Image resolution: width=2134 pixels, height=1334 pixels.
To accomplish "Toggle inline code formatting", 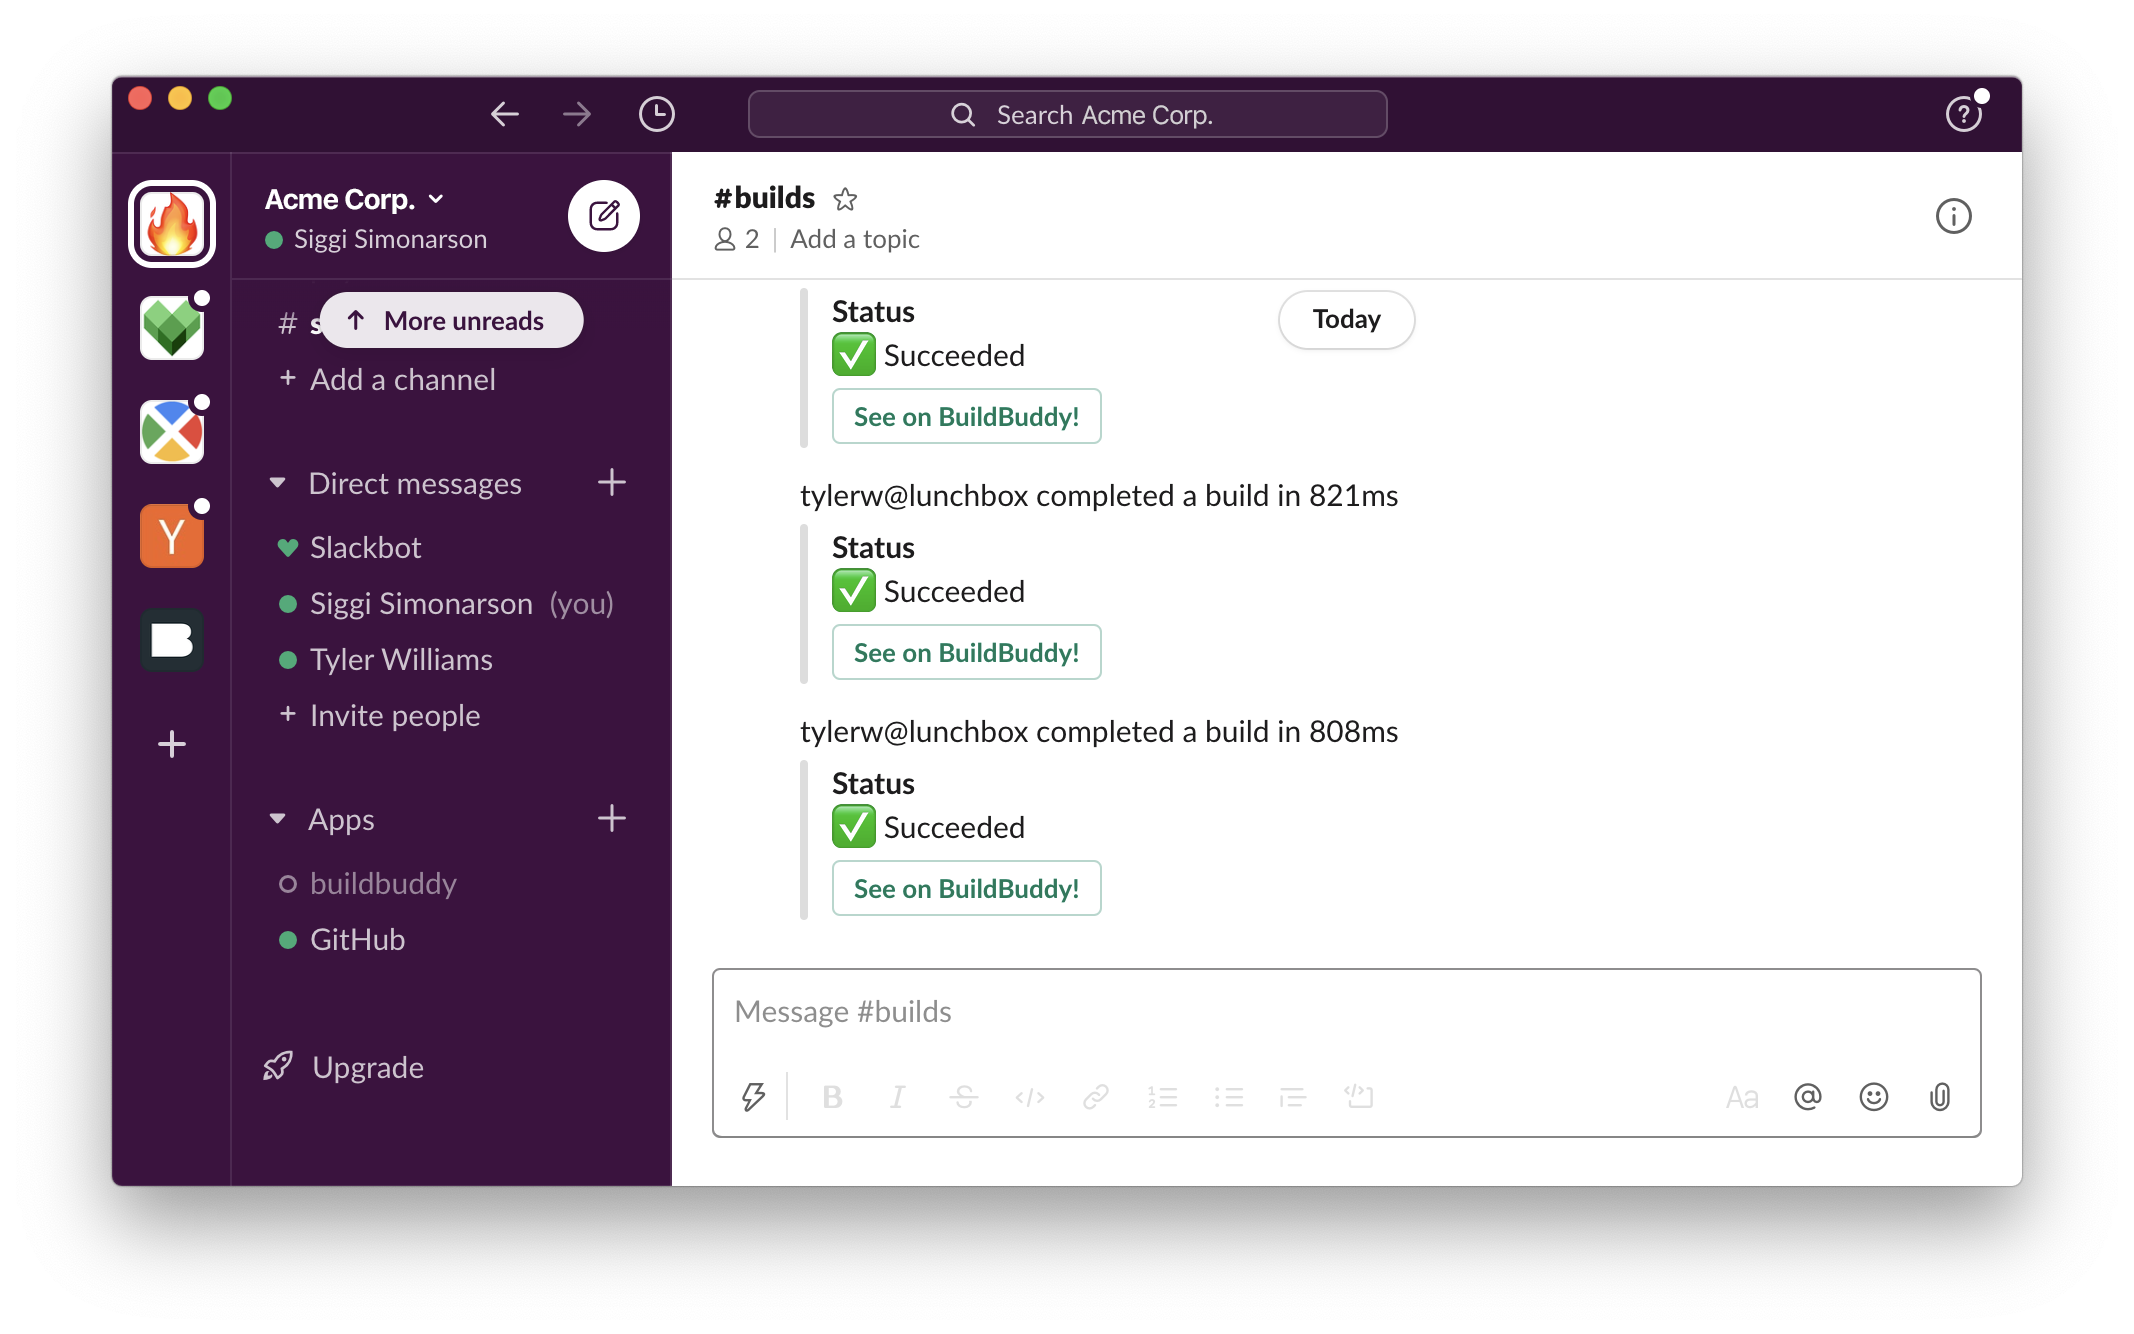I will [x=1030, y=1097].
